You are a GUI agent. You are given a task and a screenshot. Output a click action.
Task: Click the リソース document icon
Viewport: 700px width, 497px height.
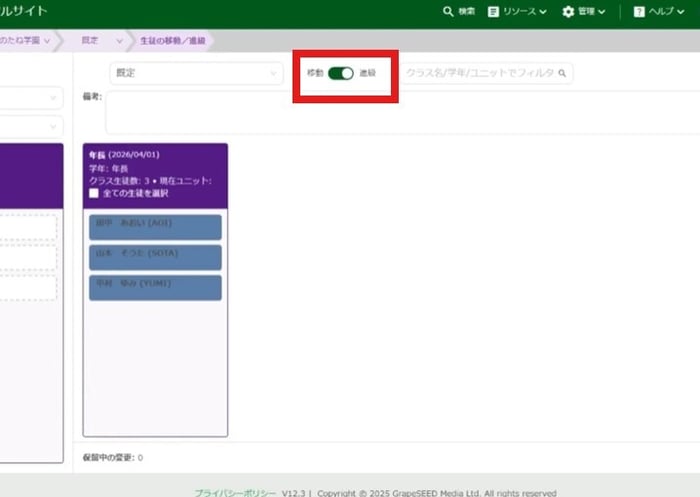point(493,12)
